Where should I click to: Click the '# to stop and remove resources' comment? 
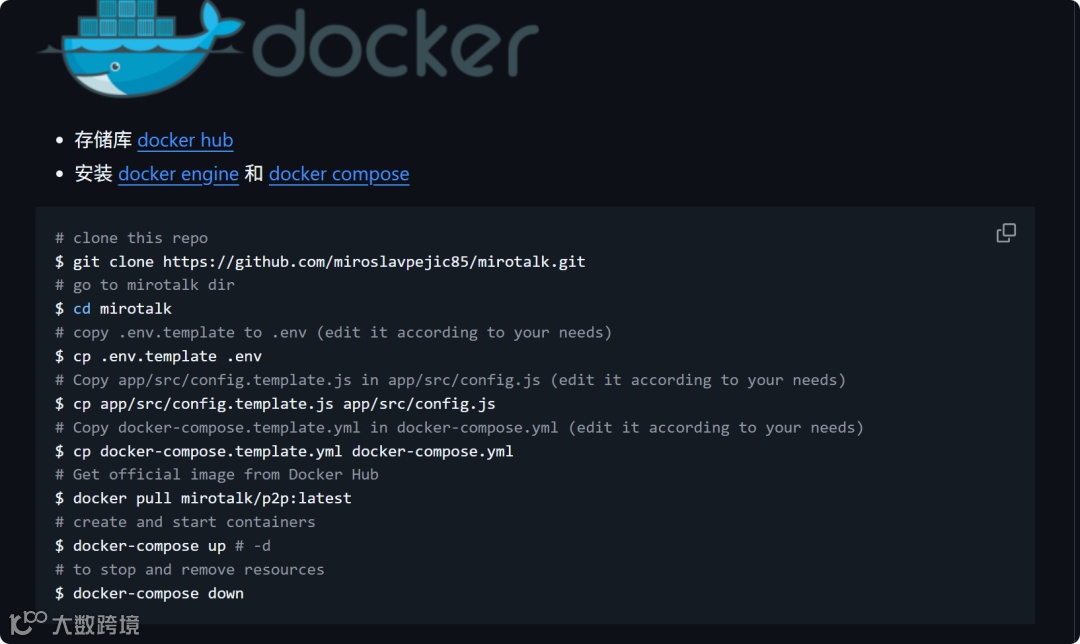point(189,570)
